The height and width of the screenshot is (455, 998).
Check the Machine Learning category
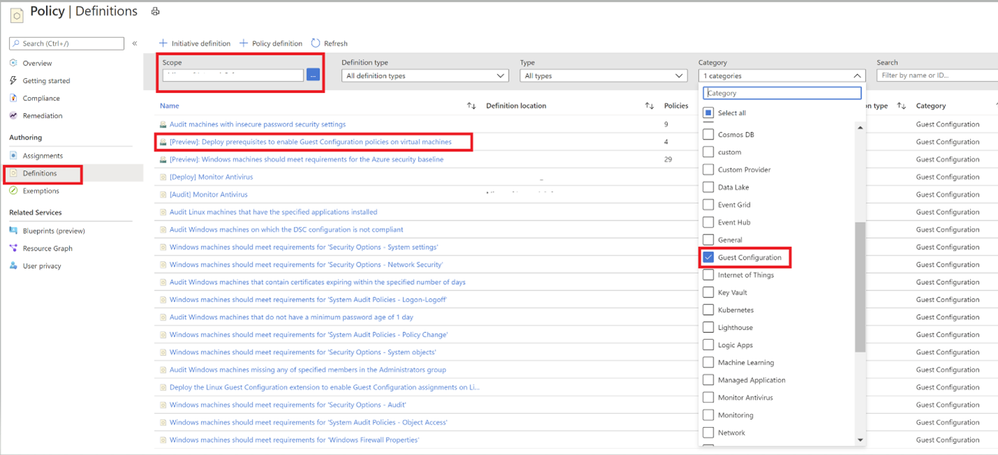(708, 363)
